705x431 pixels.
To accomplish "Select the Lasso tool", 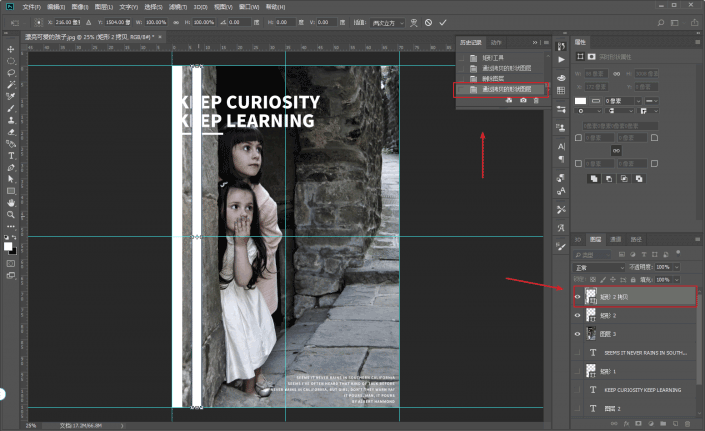I will [11, 72].
